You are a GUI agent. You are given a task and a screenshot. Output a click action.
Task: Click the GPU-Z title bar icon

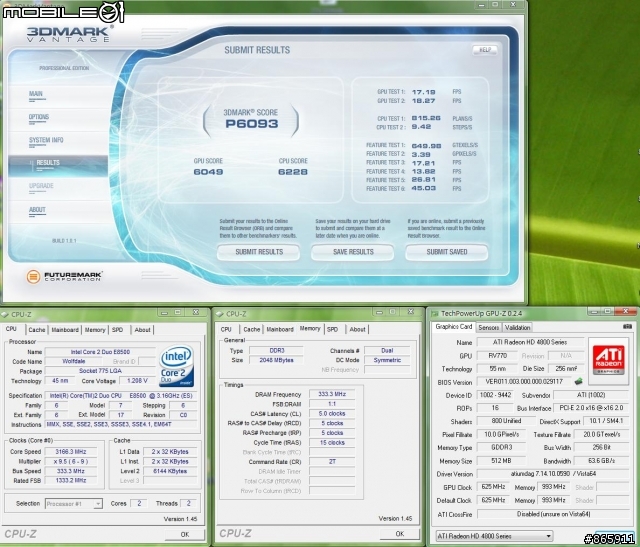tap(434, 314)
